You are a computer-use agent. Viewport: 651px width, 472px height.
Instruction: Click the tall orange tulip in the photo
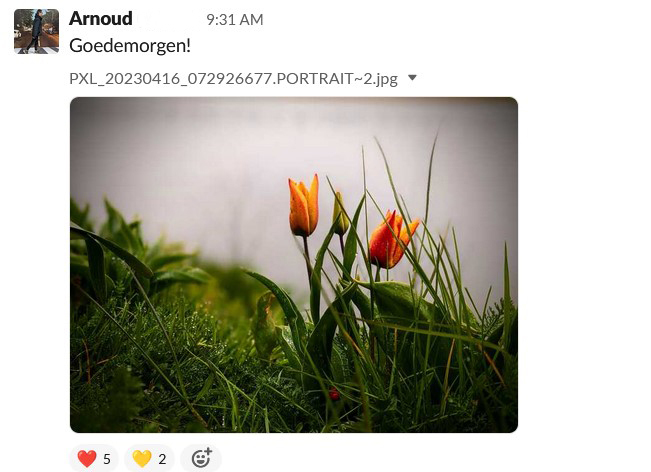click(304, 206)
